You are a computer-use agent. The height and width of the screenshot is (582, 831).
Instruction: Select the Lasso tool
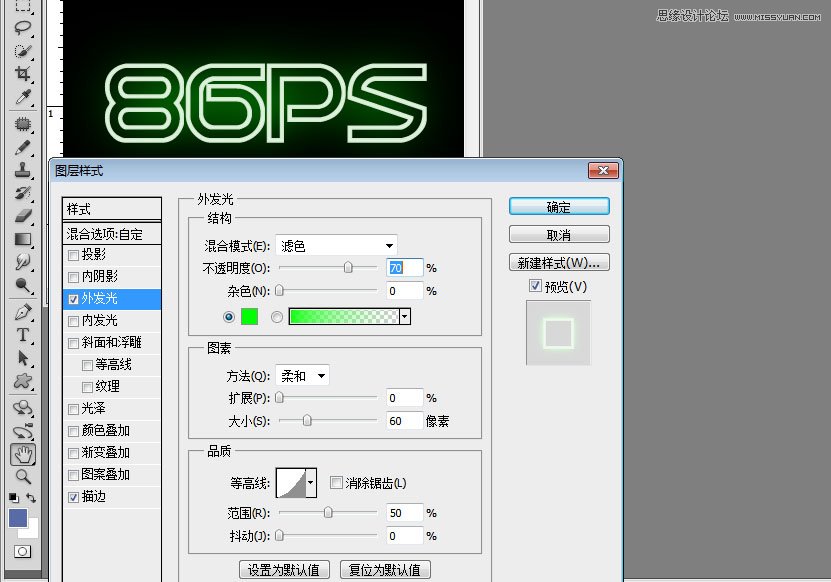click(x=22, y=27)
